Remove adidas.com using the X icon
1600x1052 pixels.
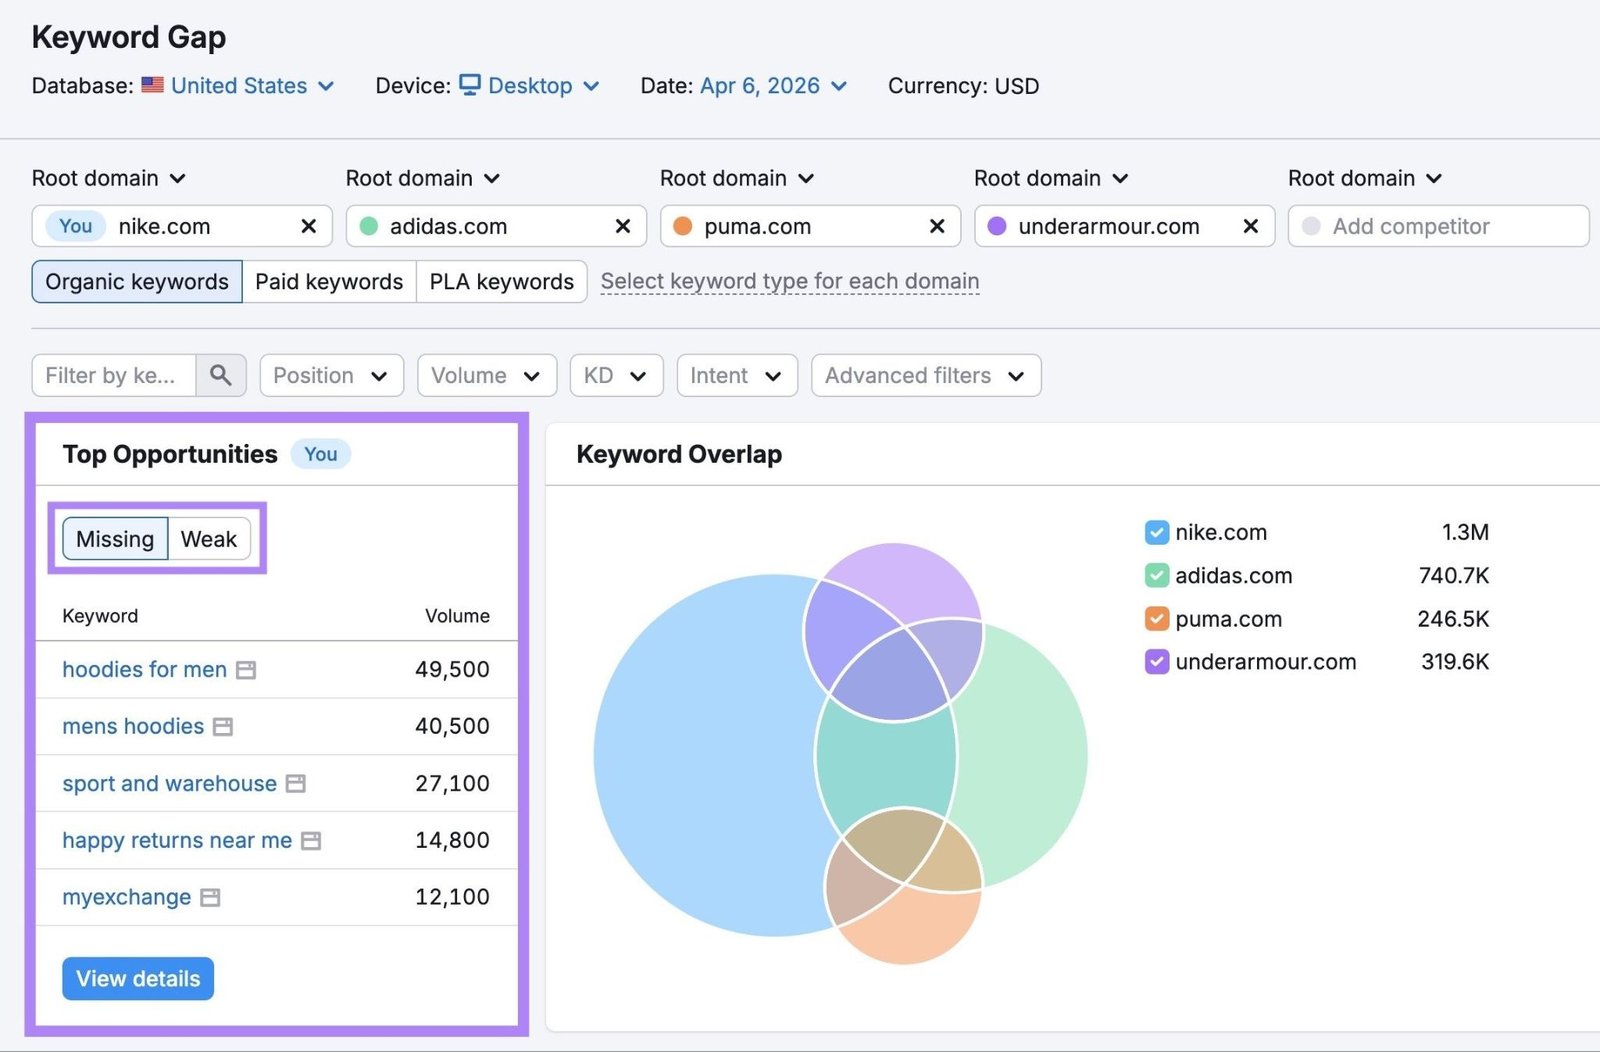(623, 226)
